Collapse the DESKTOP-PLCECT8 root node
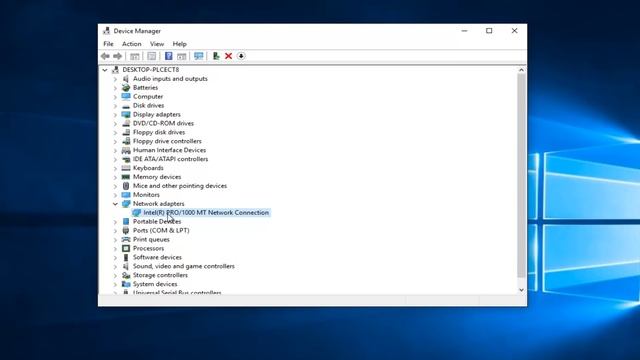The width and height of the screenshot is (640, 360). (105, 70)
